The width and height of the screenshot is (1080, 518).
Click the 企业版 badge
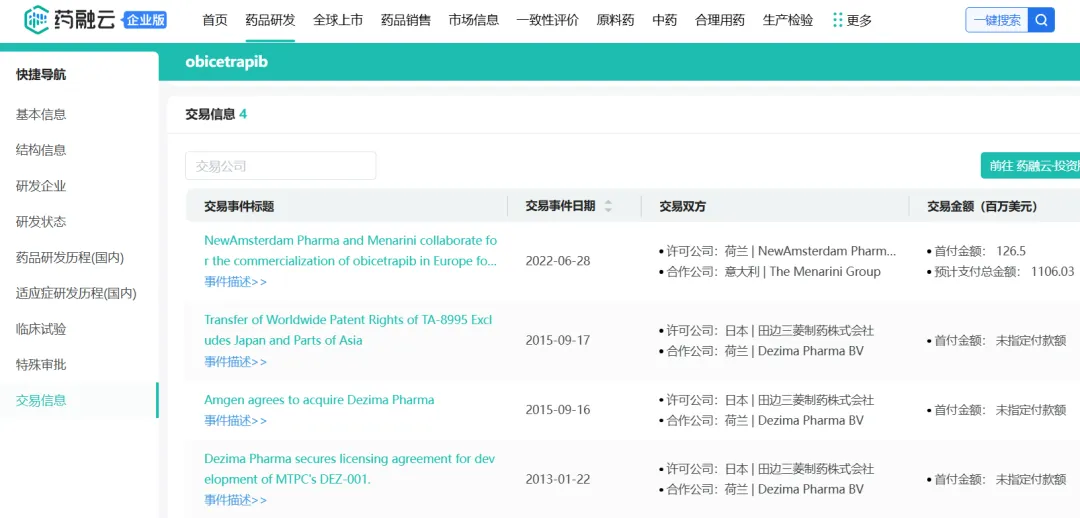146,20
